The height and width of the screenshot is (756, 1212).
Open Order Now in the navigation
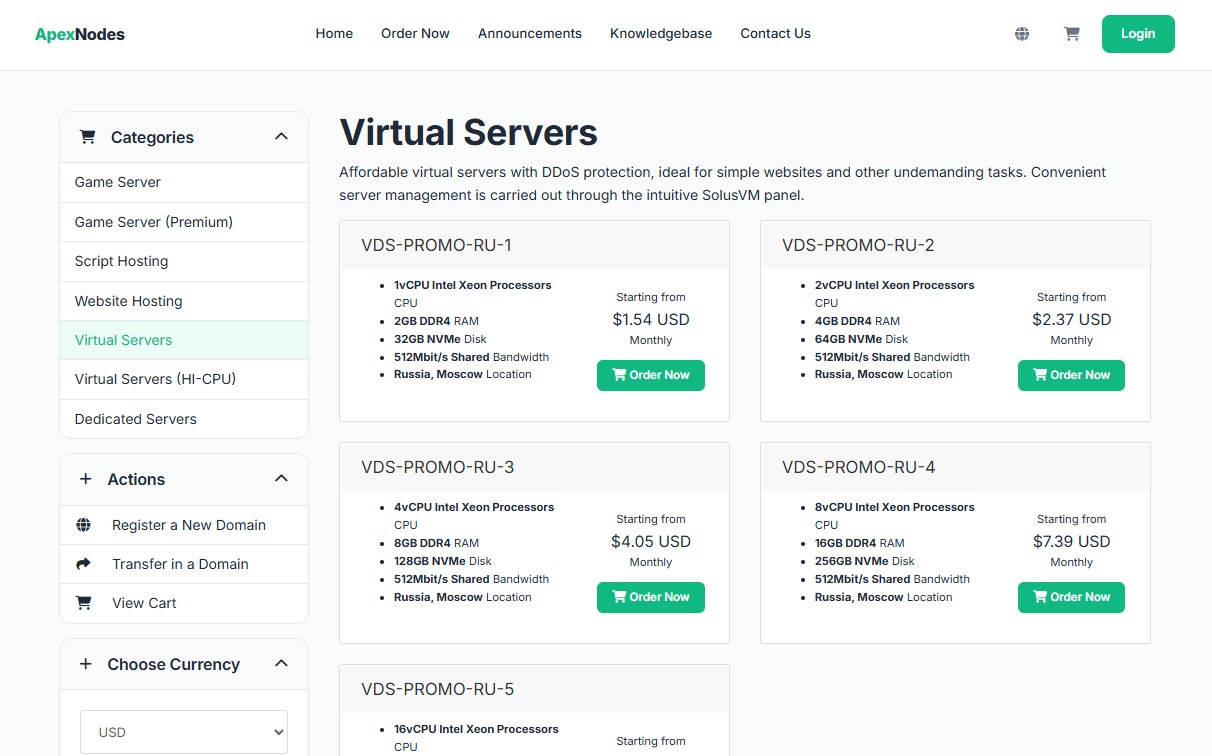click(415, 34)
